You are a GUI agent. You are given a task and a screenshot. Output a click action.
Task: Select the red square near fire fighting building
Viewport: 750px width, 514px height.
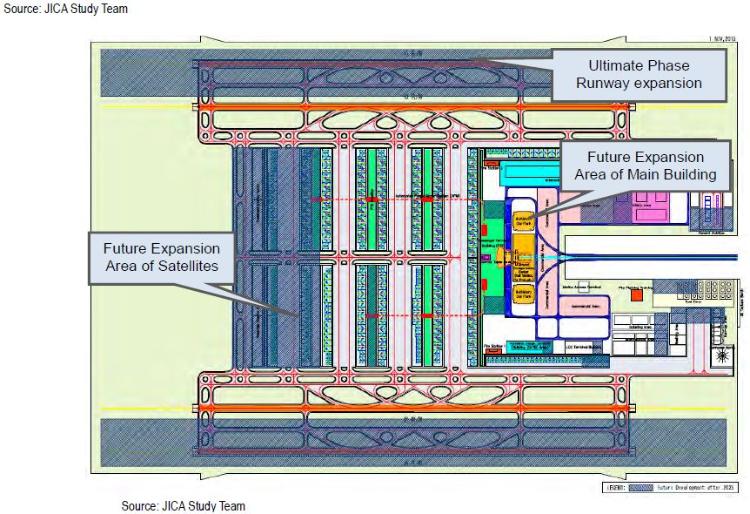pyautogui.click(x=634, y=295)
